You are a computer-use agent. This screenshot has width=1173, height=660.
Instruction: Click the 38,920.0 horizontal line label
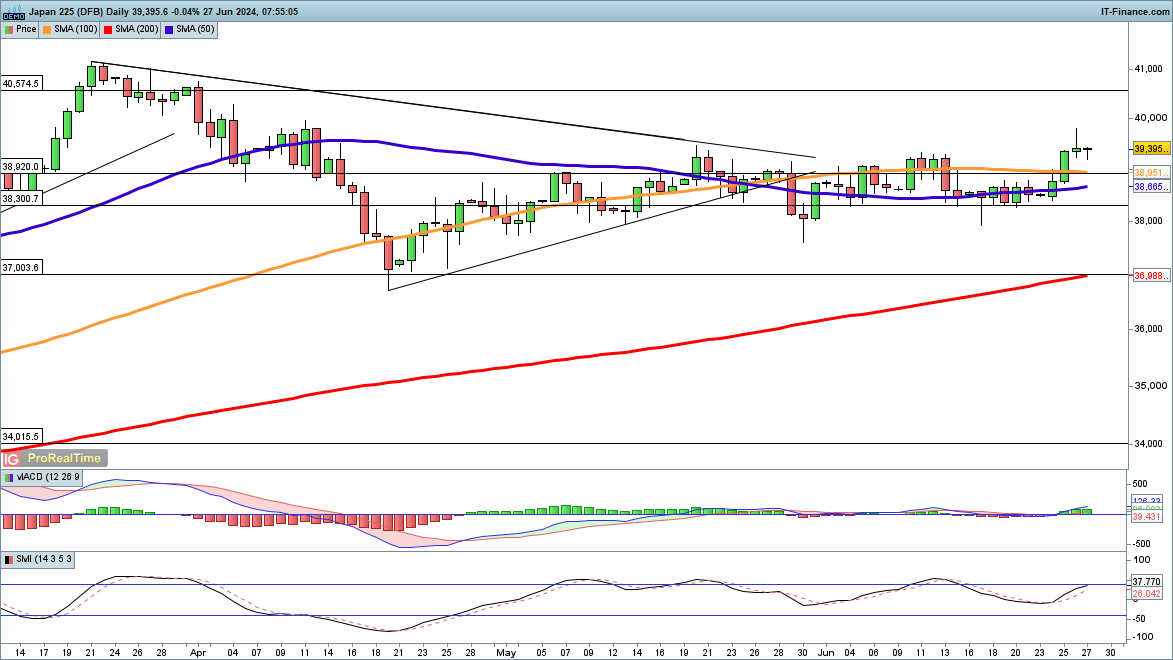(x=21, y=167)
